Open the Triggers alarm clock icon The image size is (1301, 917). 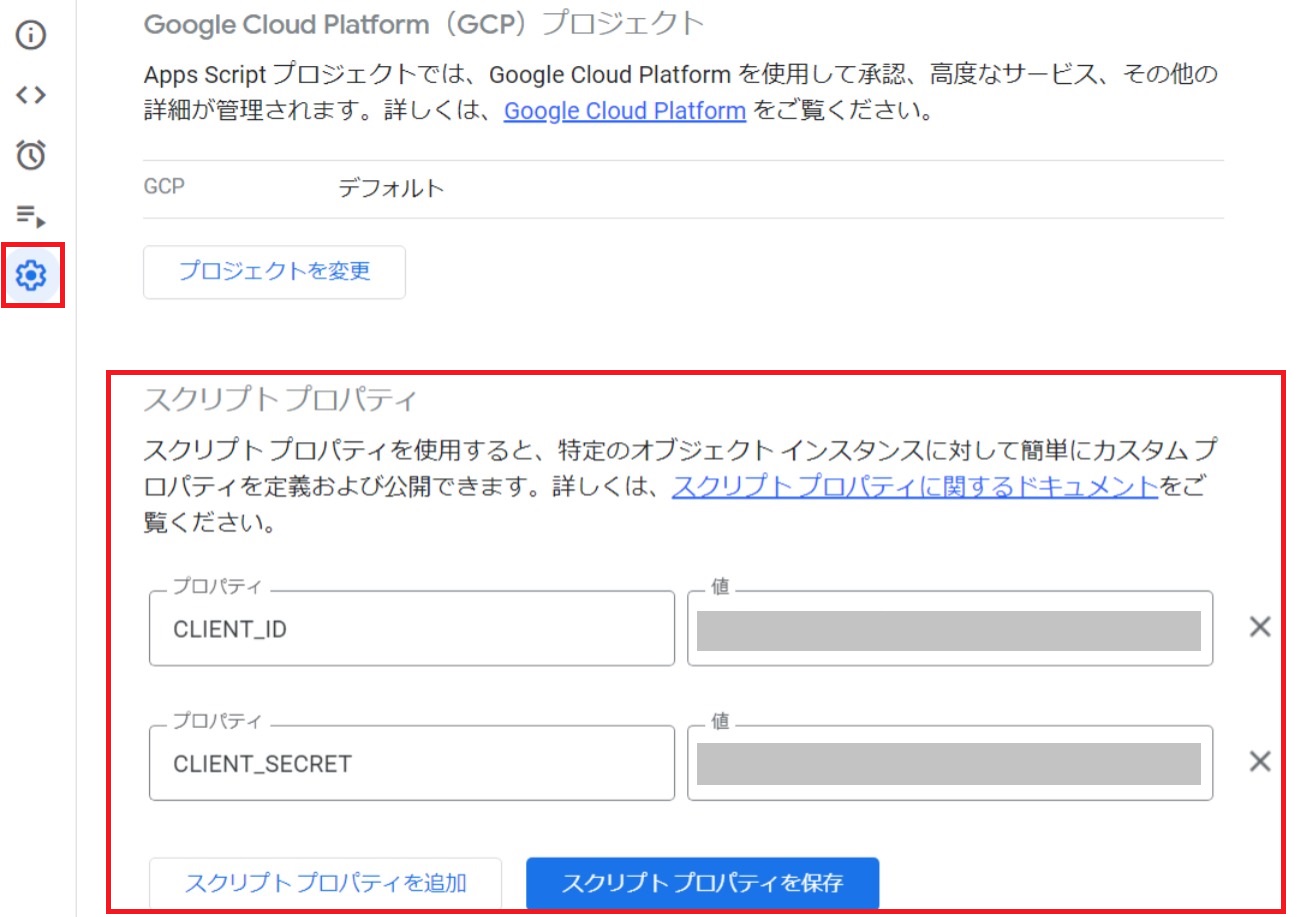pyautogui.click(x=31, y=154)
